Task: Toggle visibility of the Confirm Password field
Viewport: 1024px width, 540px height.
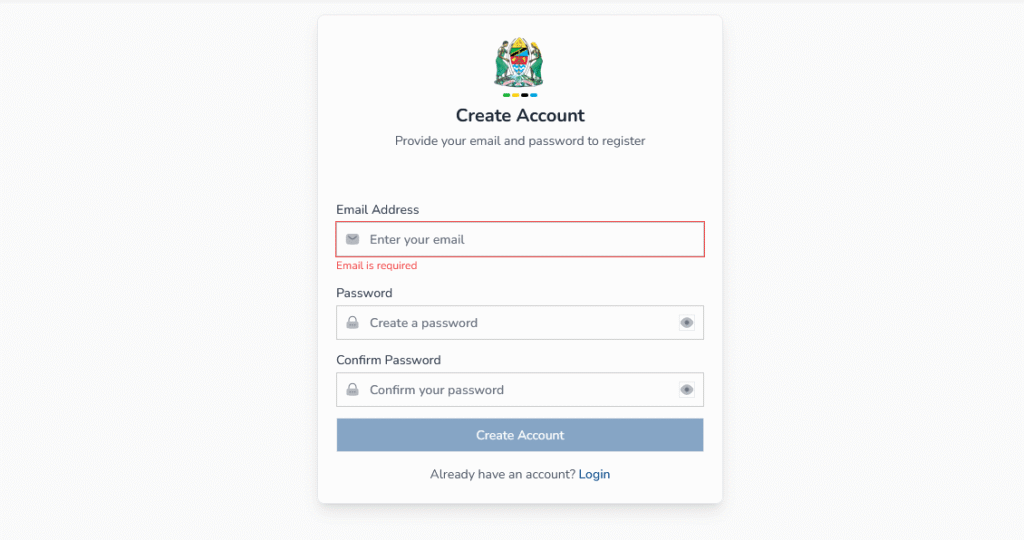Action: pyautogui.click(x=687, y=390)
